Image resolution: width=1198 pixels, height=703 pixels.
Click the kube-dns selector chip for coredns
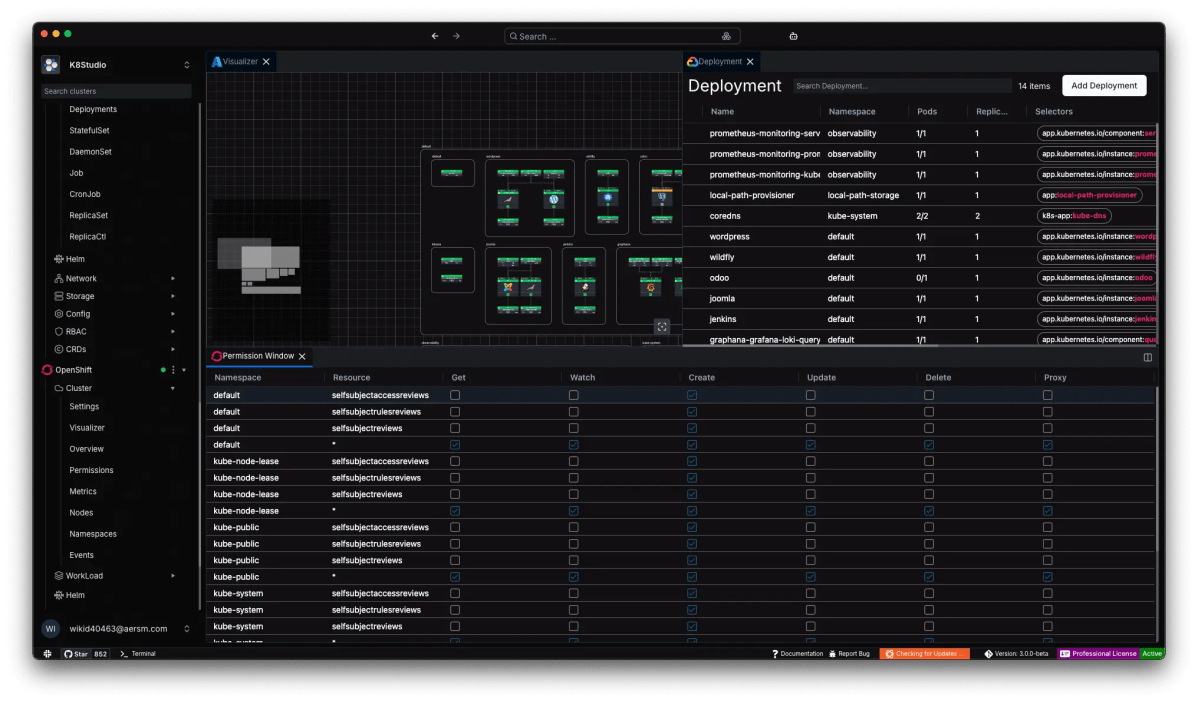pyautogui.click(x=1073, y=216)
